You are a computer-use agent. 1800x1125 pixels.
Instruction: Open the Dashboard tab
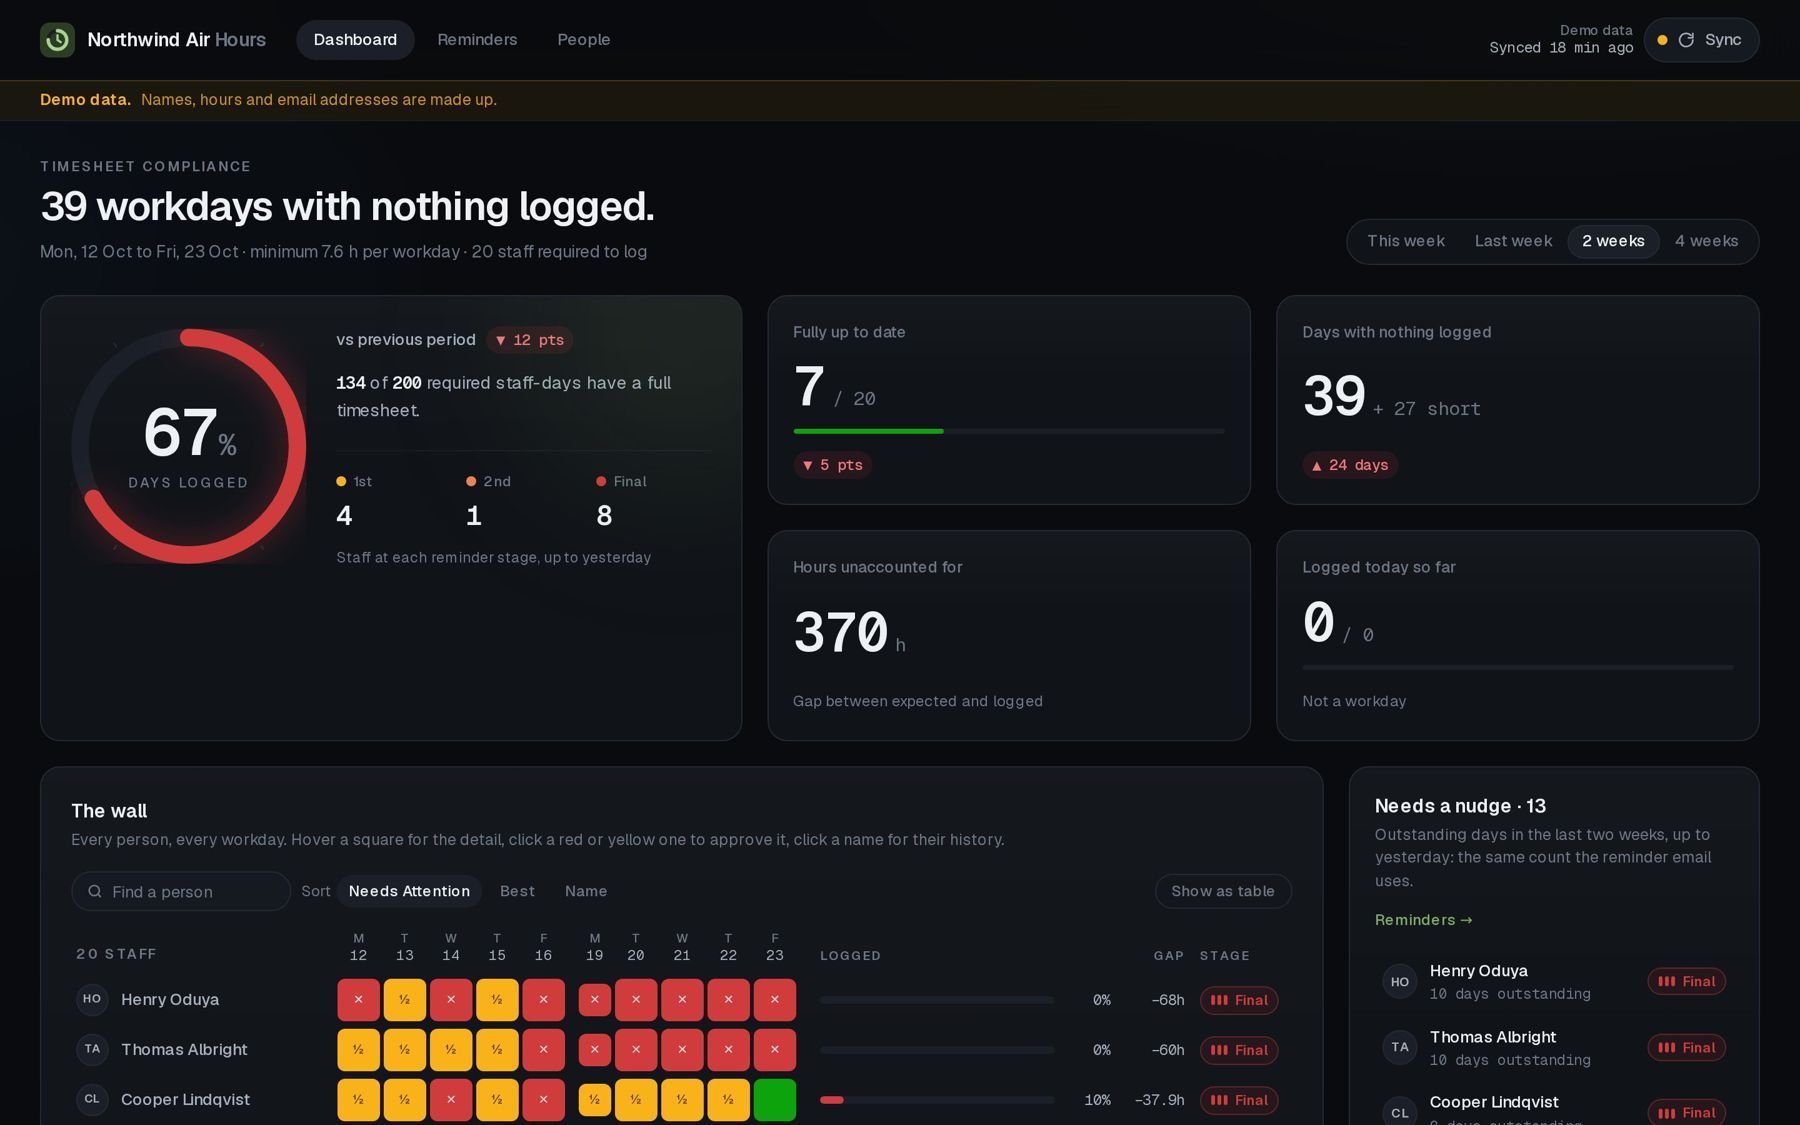355,40
